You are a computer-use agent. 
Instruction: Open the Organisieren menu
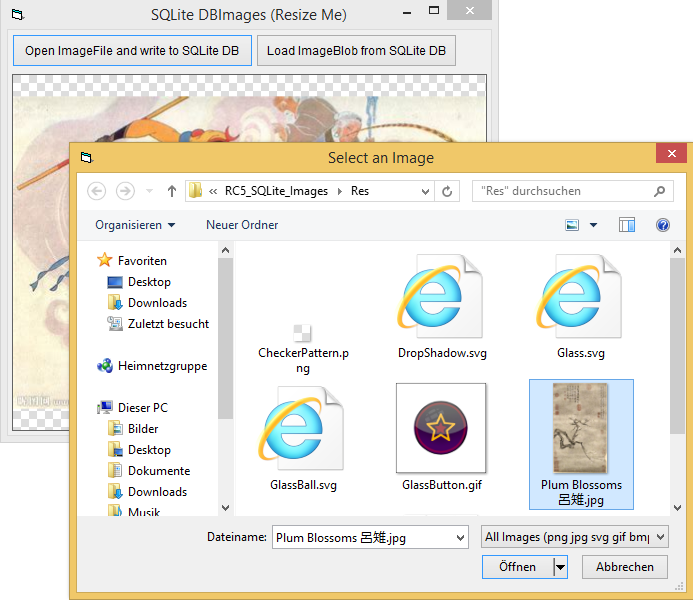[x=135, y=225]
